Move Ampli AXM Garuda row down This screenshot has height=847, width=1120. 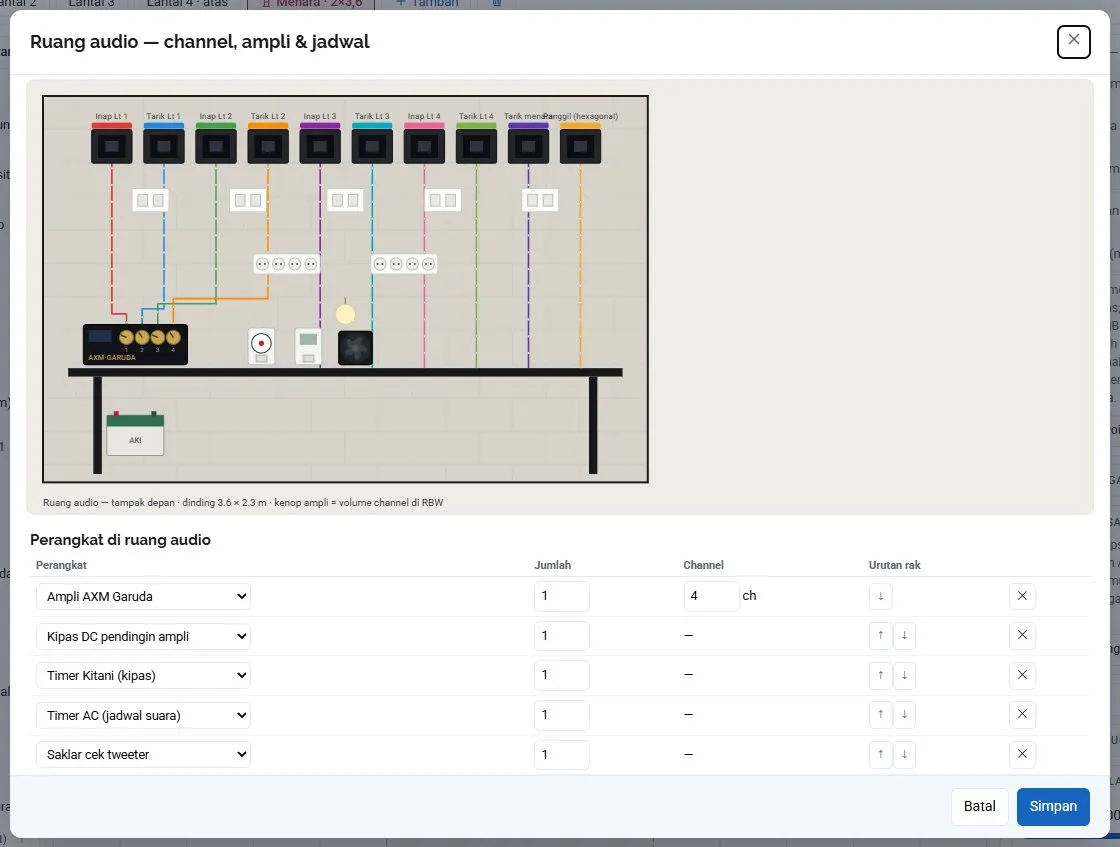tap(881, 596)
